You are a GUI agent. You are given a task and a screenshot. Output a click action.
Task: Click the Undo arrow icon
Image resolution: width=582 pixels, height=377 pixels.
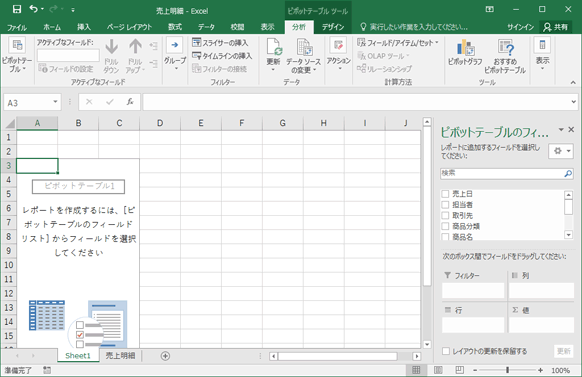pos(34,9)
